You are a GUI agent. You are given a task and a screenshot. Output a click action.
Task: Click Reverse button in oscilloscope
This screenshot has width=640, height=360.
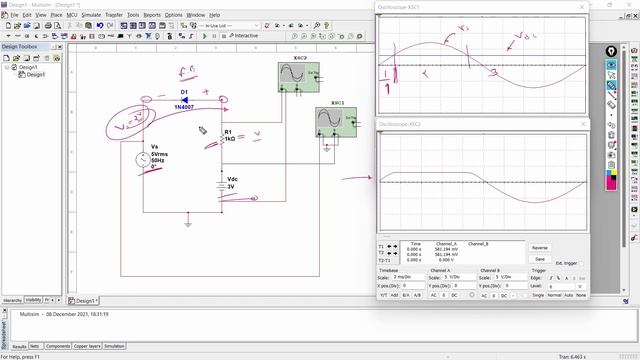(x=540, y=248)
